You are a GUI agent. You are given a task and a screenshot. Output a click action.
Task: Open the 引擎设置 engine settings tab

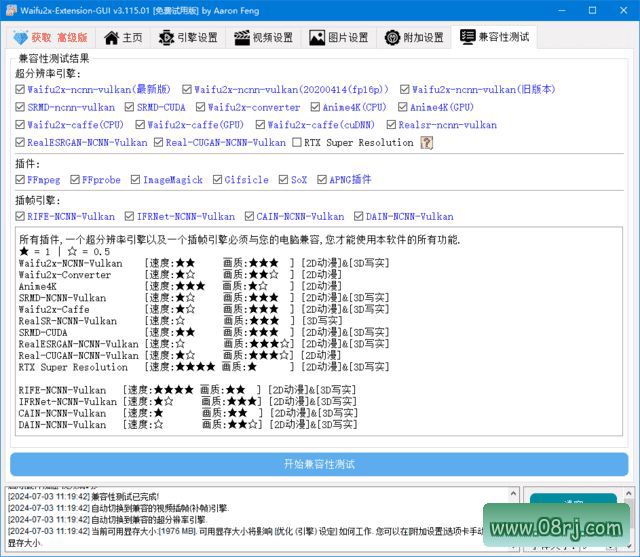[188, 38]
